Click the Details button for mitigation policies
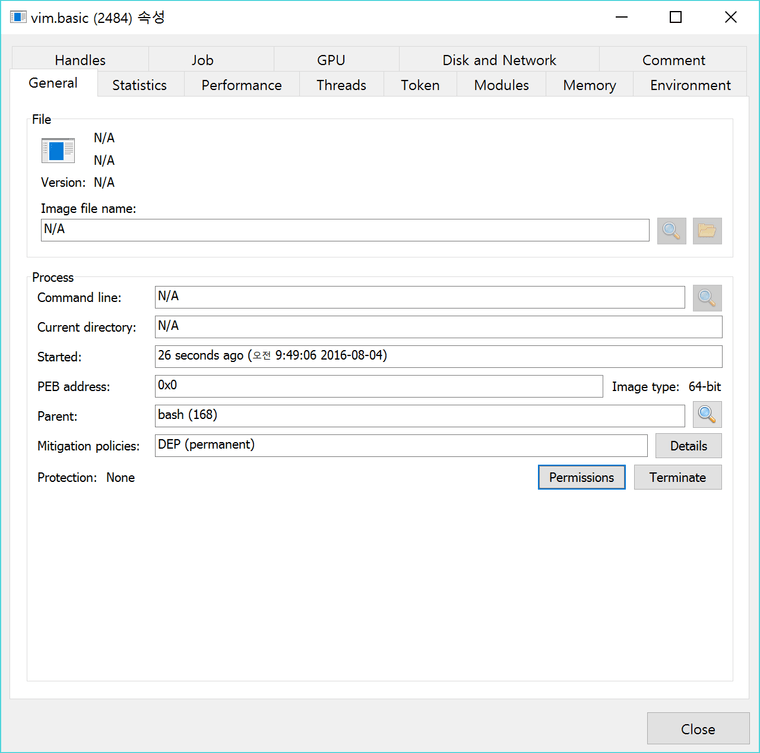The width and height of the screenshot is (760, 753). click(688, 446)
